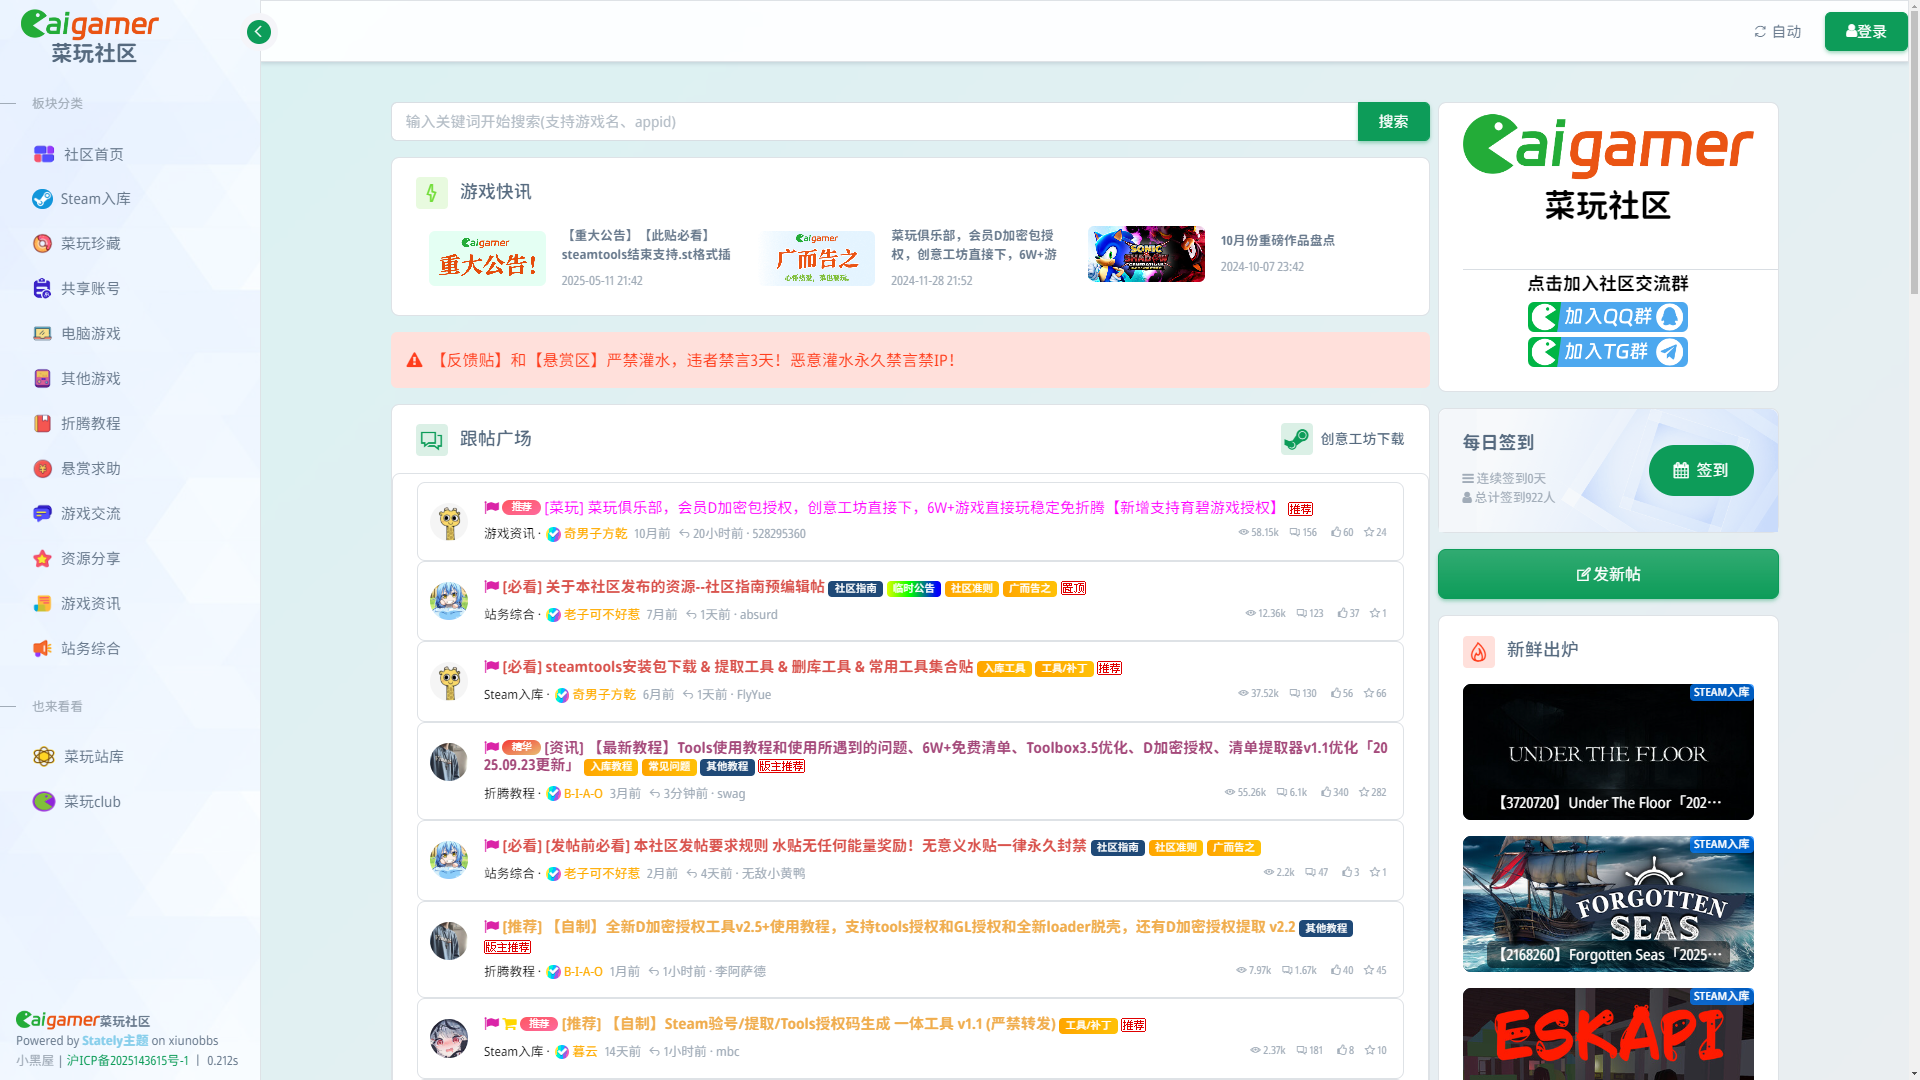This screenshot has width=1920, height=1080.
Task: Open the Steam入库 sidebar section
Action: (95, 199)
